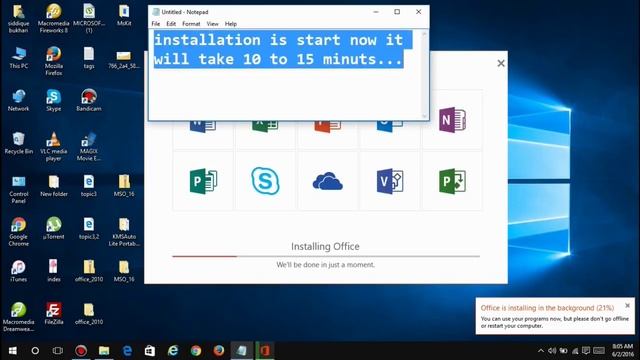
Task: Click the volume speaker icon in system tray
Action: point(552,351)
